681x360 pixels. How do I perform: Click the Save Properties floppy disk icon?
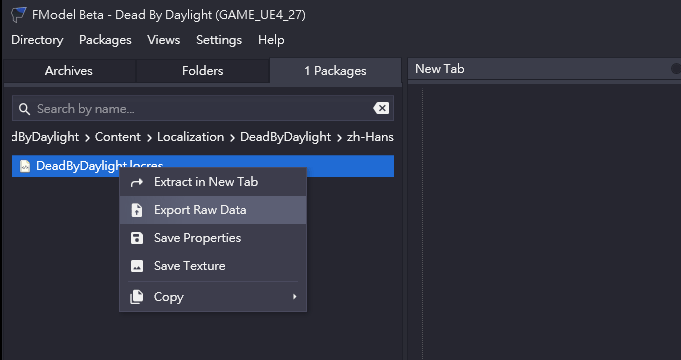tap(137, 238)
